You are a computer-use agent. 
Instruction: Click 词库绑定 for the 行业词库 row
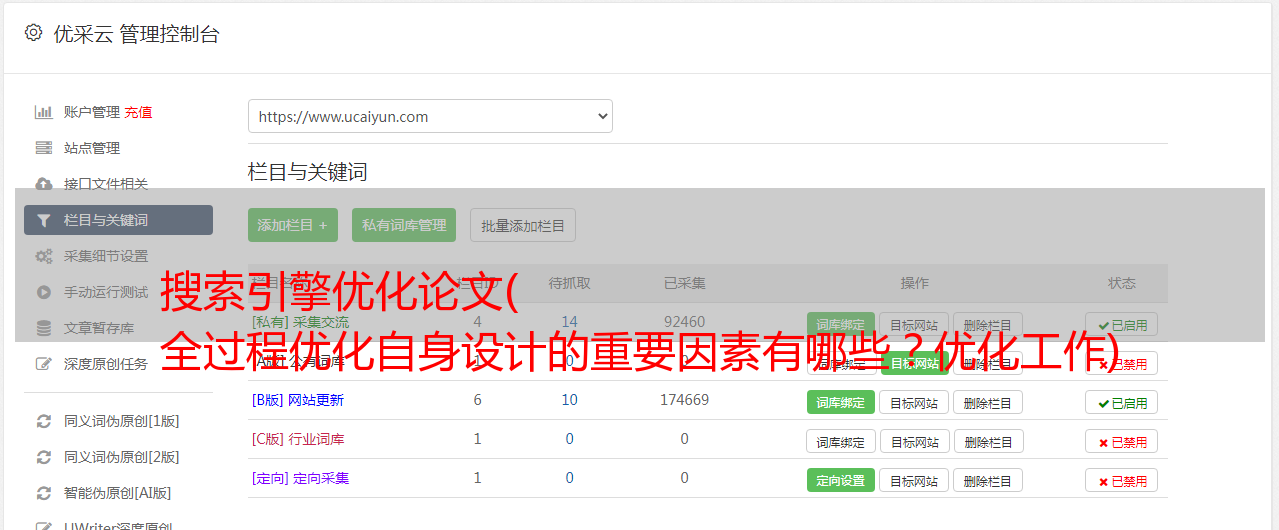[841, 441]
